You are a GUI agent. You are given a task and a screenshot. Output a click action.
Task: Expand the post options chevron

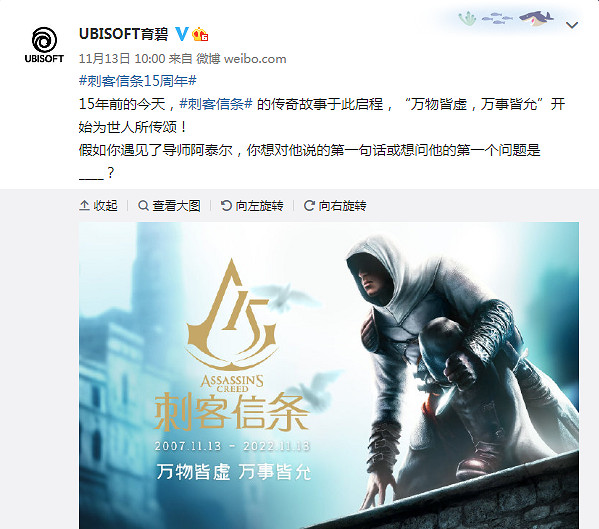coord(571,25)
